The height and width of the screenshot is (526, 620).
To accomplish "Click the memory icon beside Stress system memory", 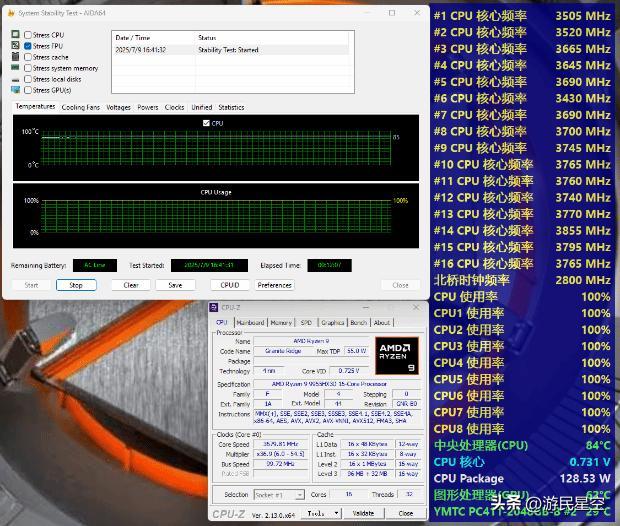I will (x=15, y=68).
